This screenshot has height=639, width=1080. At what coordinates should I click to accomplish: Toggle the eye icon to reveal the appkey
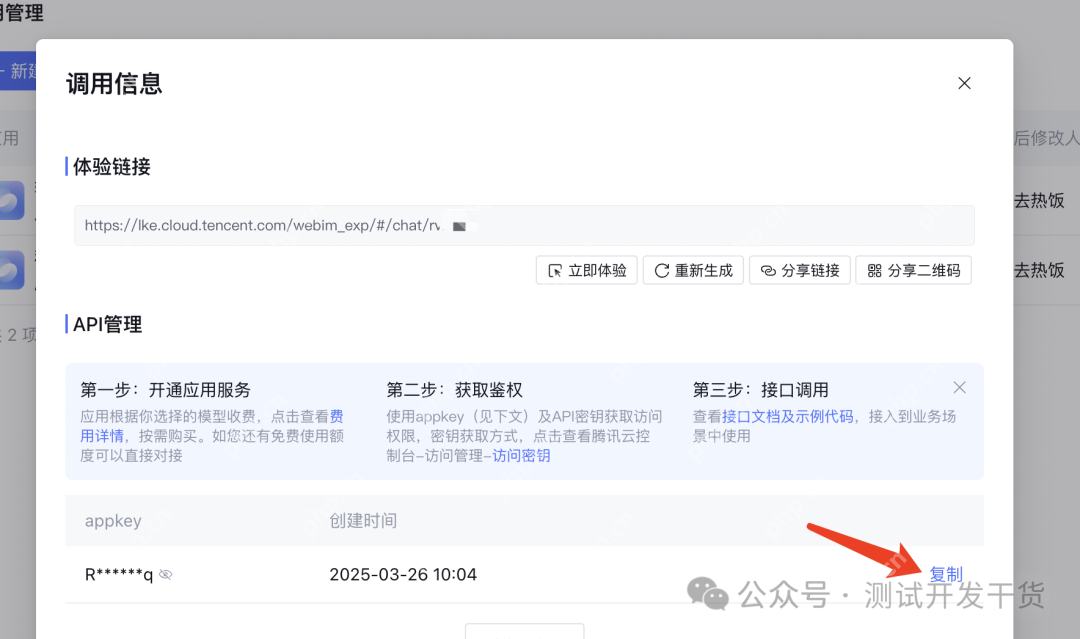[166, 575]
